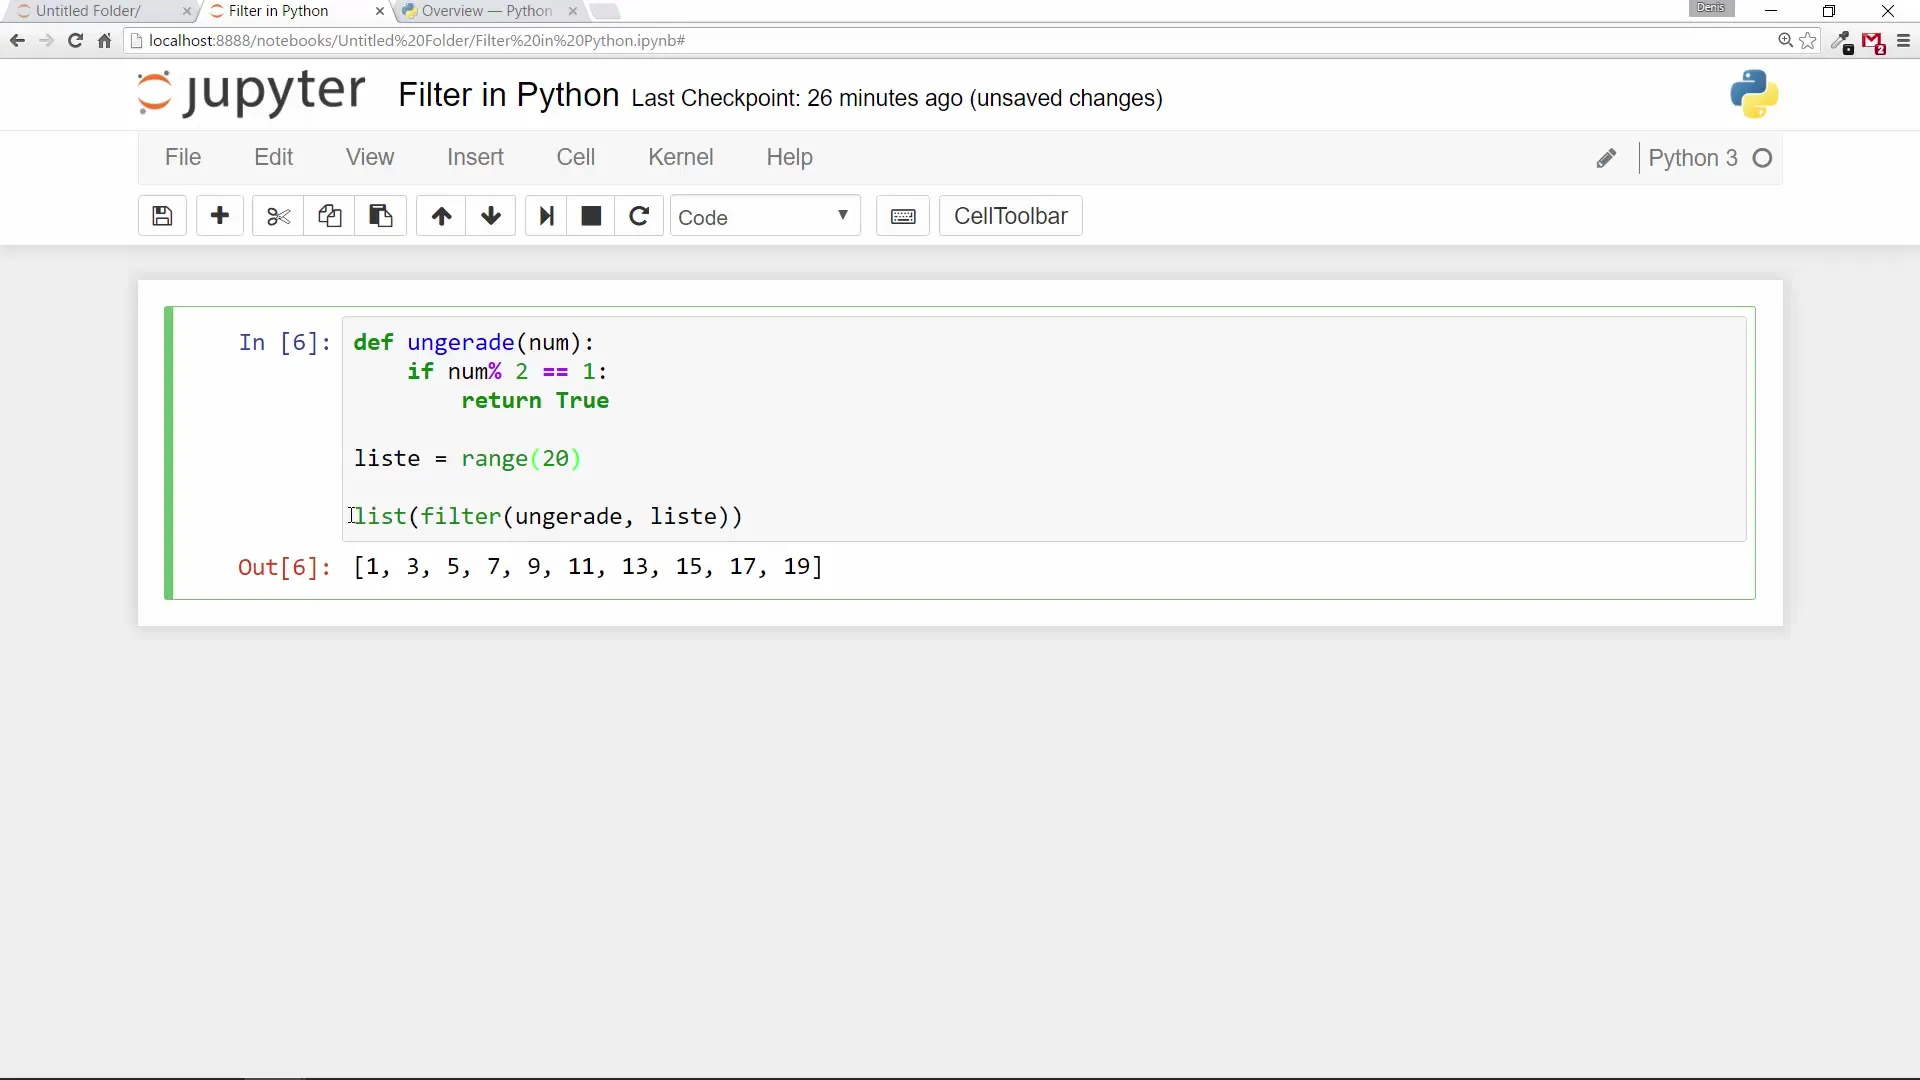The height and width of the screenshot is (1080, 1920).
Task: Open the Chrome hamburger menu
Action: pos(1903,41)
